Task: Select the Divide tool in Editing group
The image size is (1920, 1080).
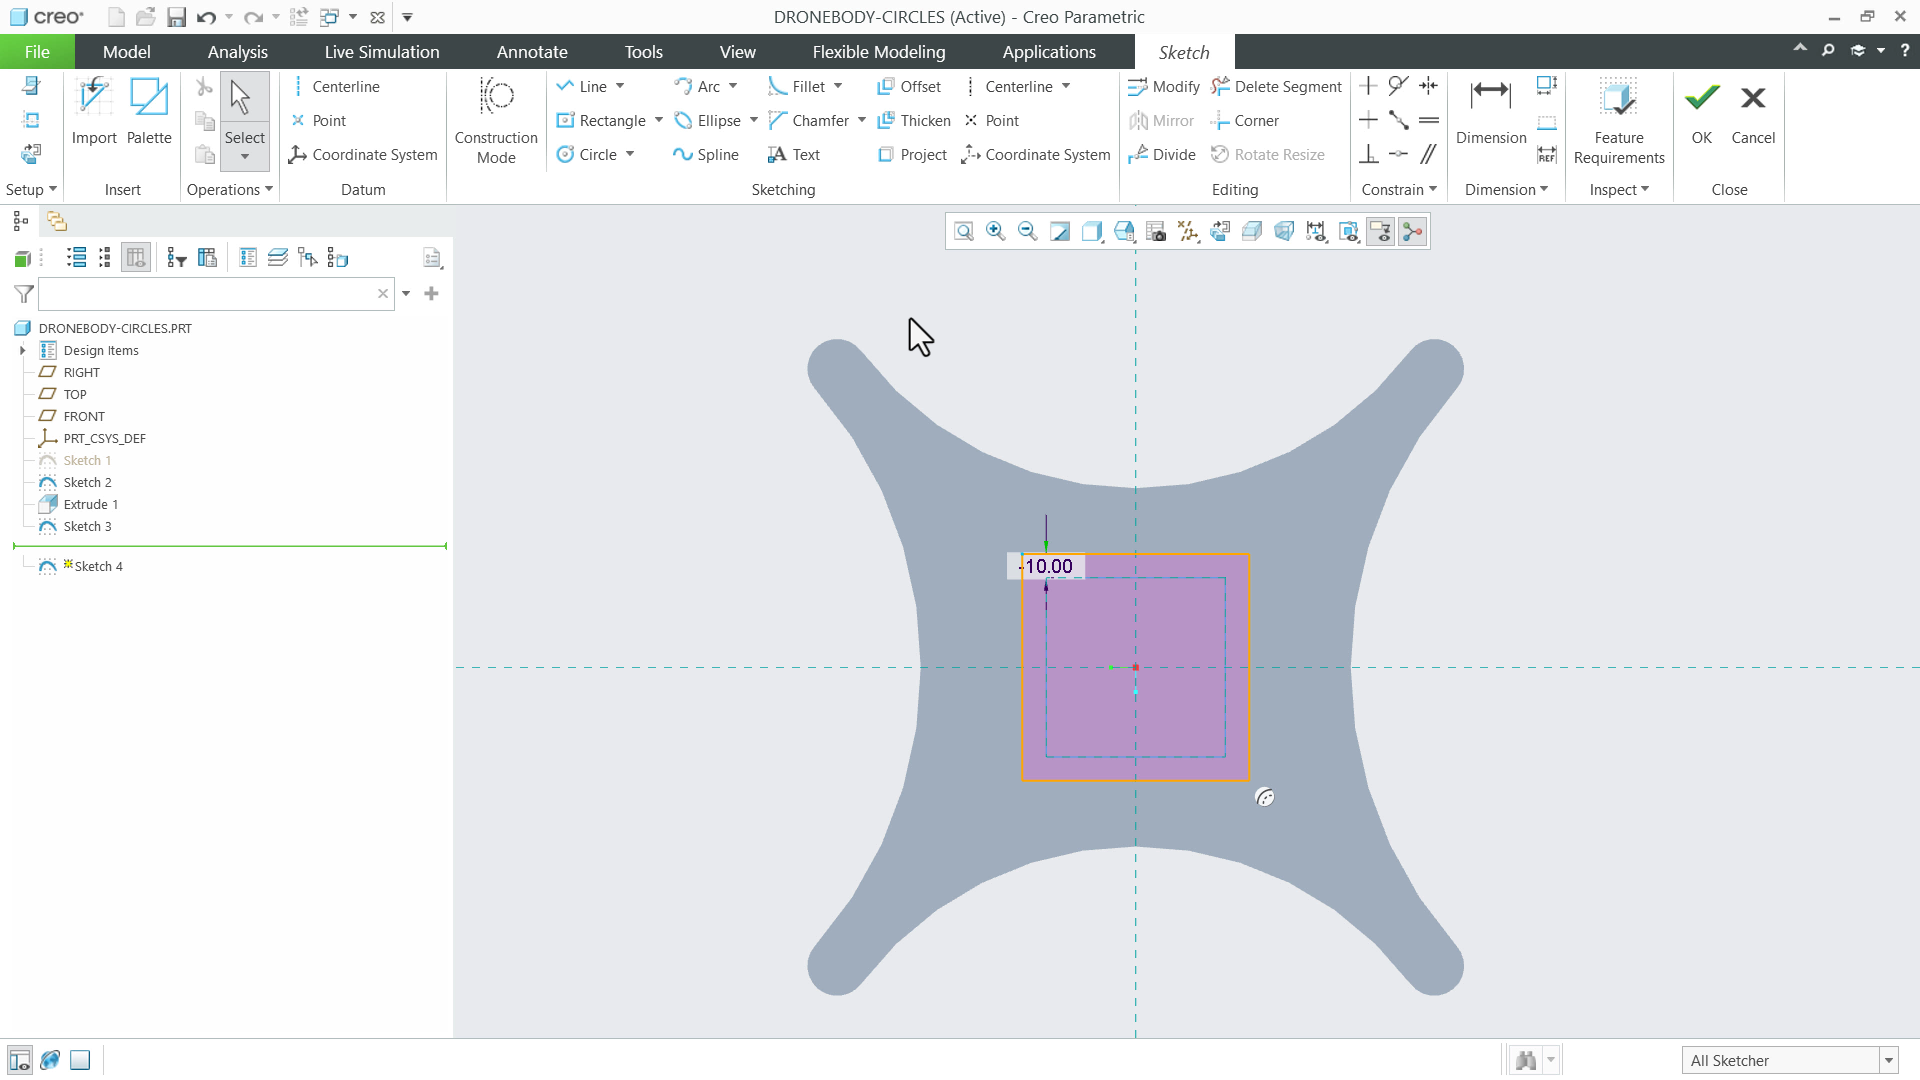Action: click(x=1163, y=154)
